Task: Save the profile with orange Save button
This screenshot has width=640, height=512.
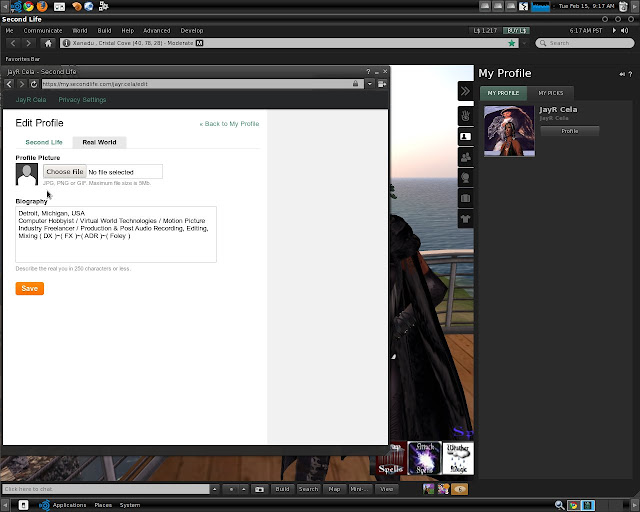Action: point(30,288)
